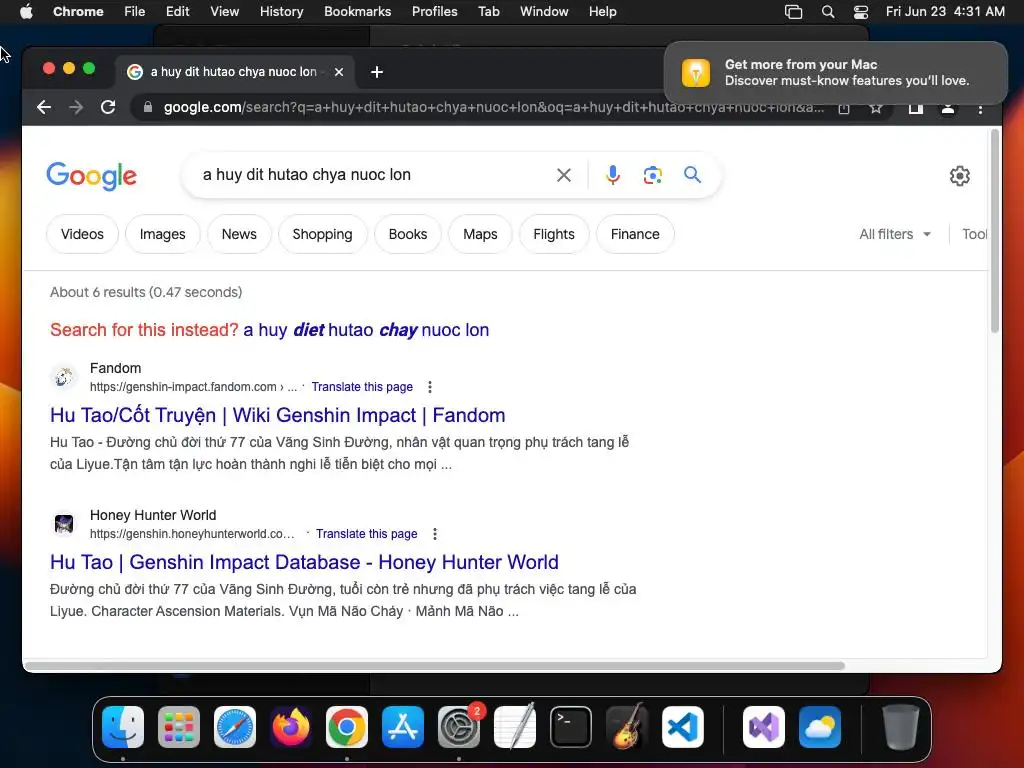Launch Safari from the dock
1024x768 pixels.
tap(235, 727)
